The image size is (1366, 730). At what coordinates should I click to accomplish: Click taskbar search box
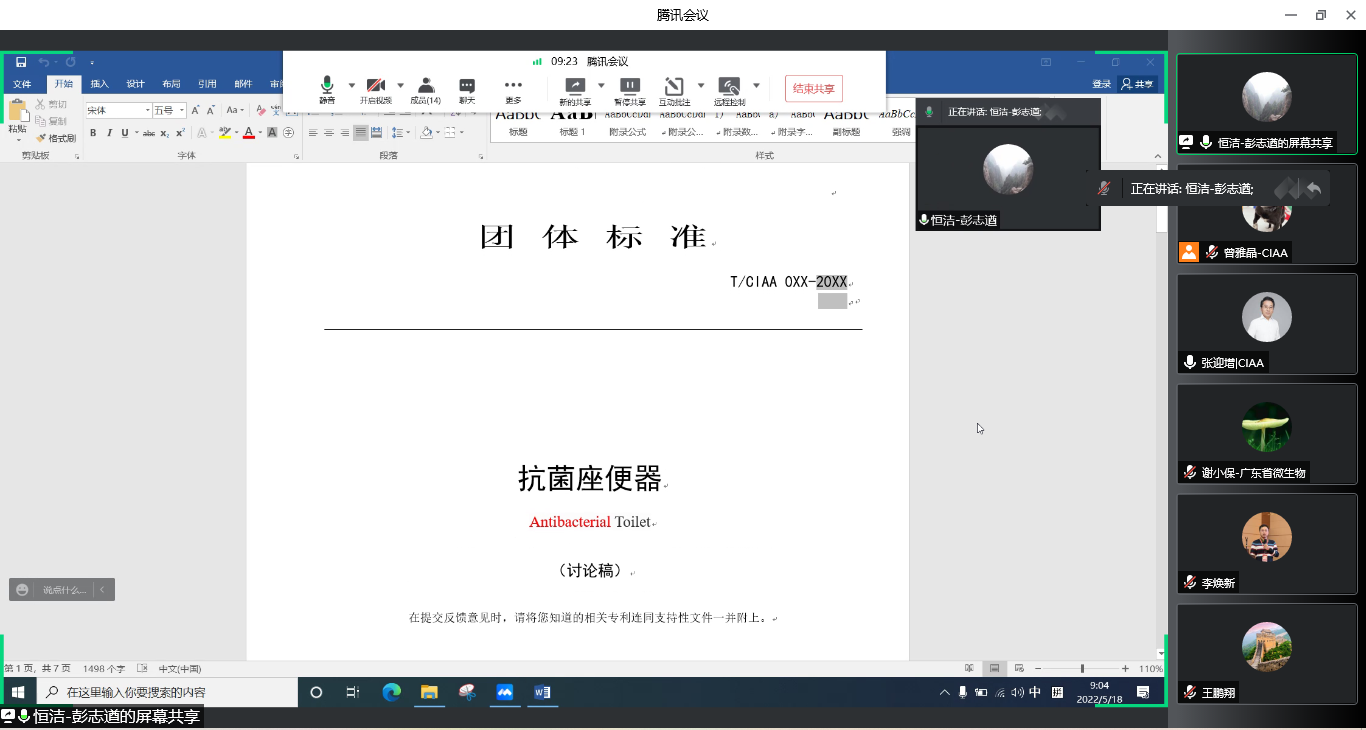click(x=167, y=692)
